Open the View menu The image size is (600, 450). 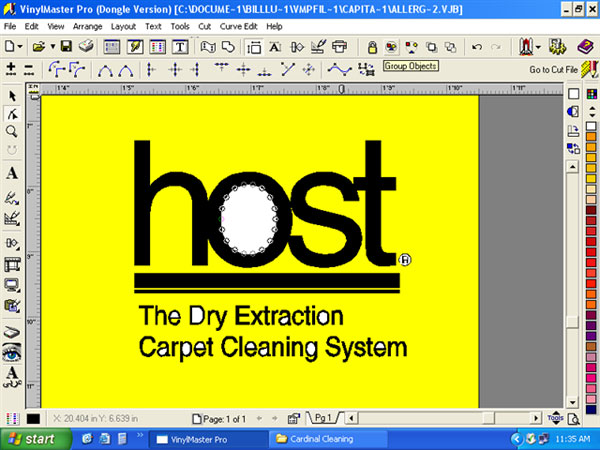pos(55,26)
